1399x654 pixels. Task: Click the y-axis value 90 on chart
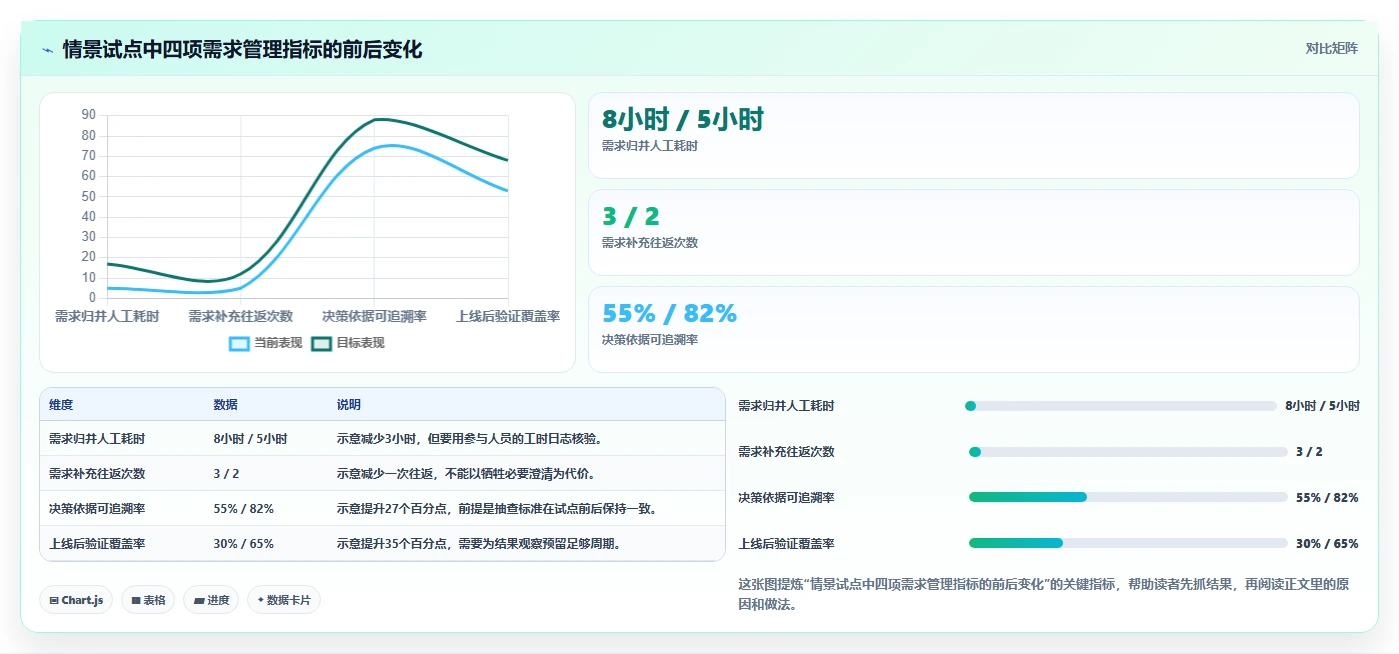point(89,115)
